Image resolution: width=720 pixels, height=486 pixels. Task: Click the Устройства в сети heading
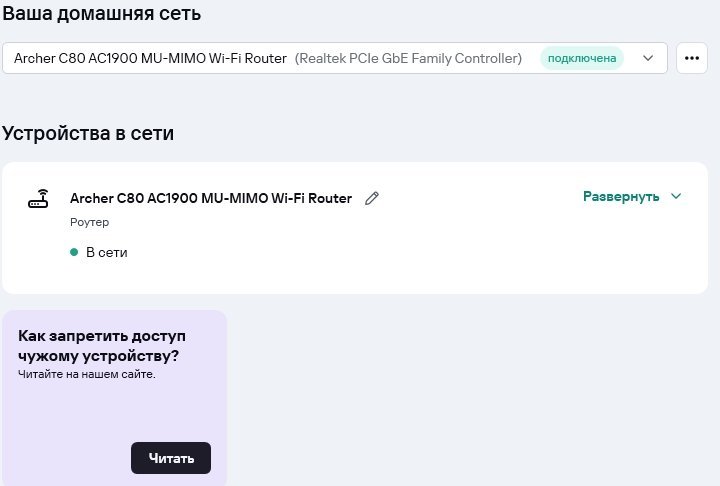tap(88, 133)
